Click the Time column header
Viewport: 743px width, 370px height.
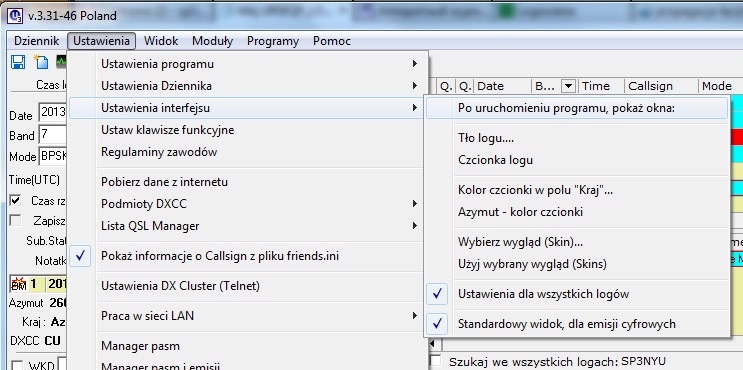(x=600, y=86)
